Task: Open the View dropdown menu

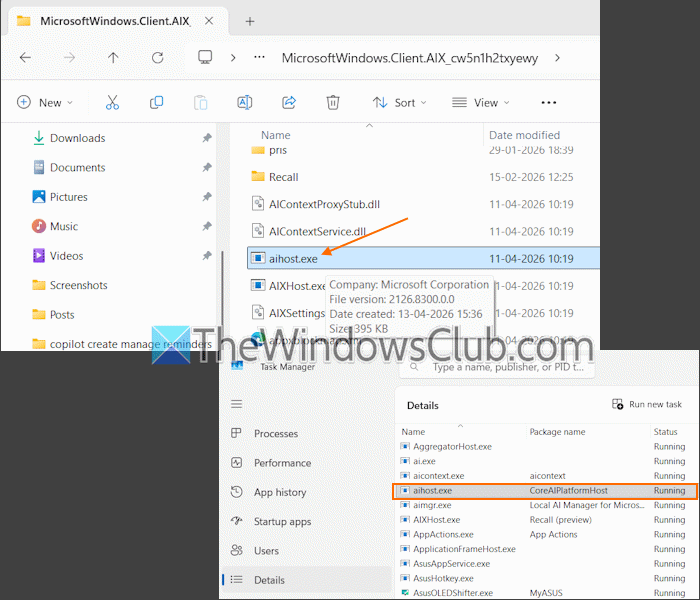Action: point(480,103)
